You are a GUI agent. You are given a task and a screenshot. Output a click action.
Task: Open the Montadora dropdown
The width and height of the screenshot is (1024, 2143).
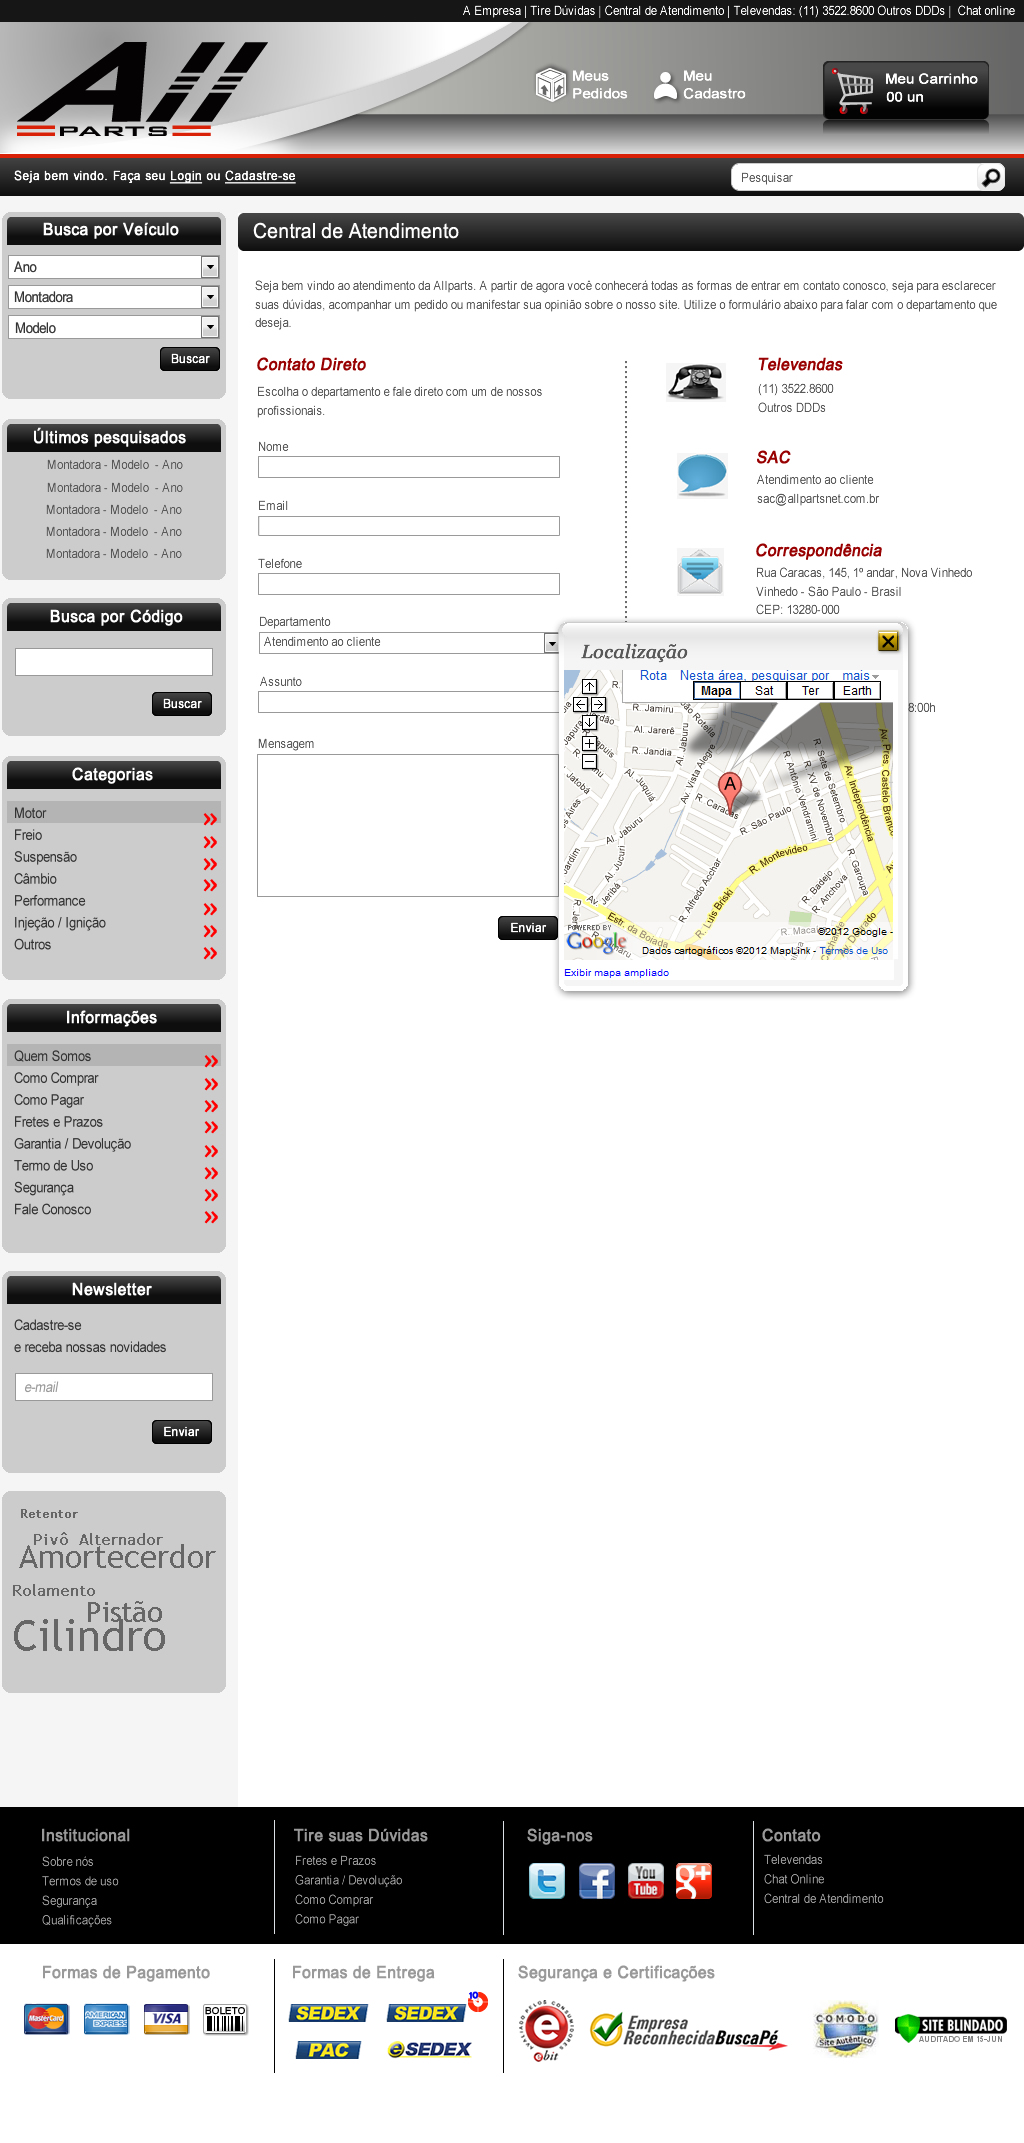(x=210, y=297)
